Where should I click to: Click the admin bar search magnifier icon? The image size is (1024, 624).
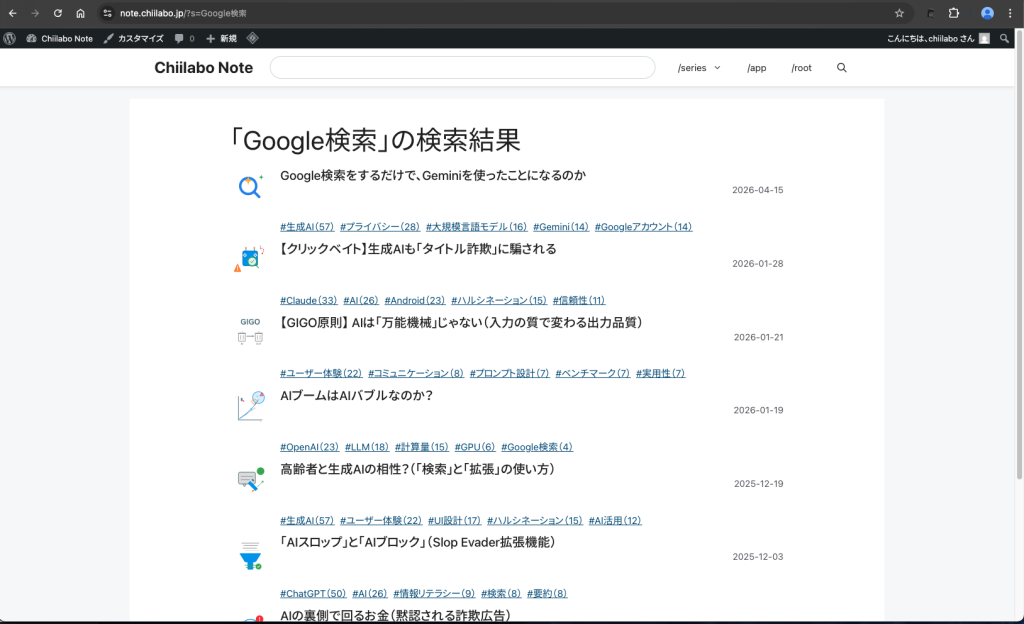1004,39
